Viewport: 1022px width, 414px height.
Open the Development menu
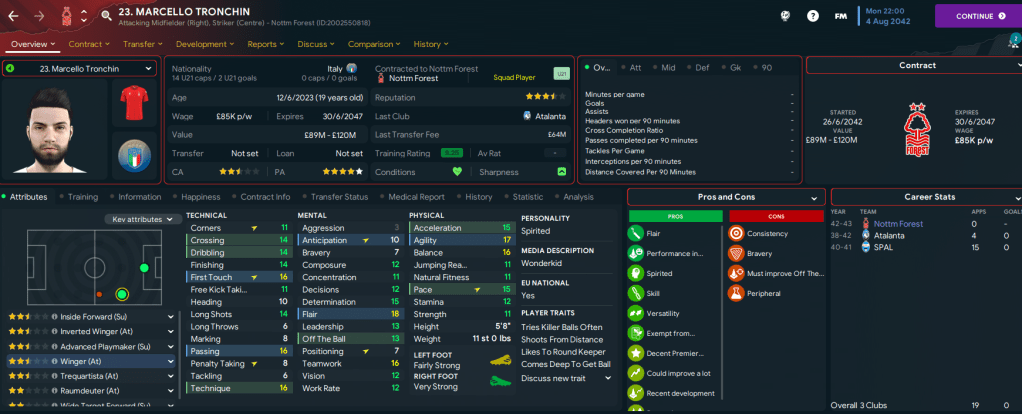(205, 44)
